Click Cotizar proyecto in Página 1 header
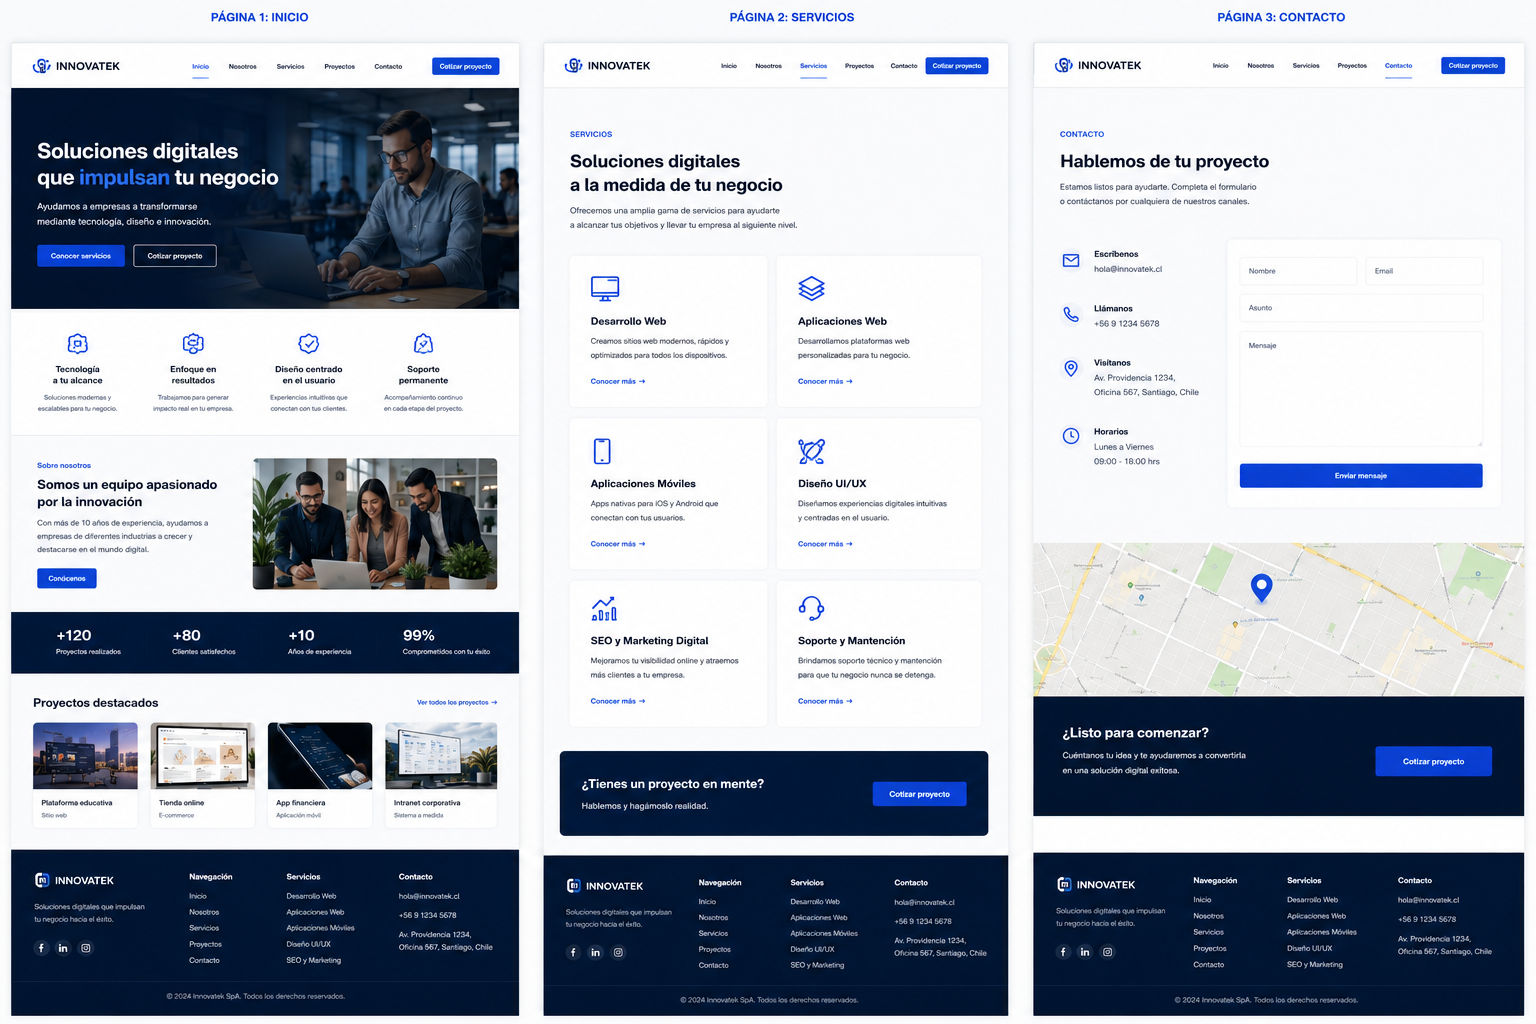 tap(466, 66)
